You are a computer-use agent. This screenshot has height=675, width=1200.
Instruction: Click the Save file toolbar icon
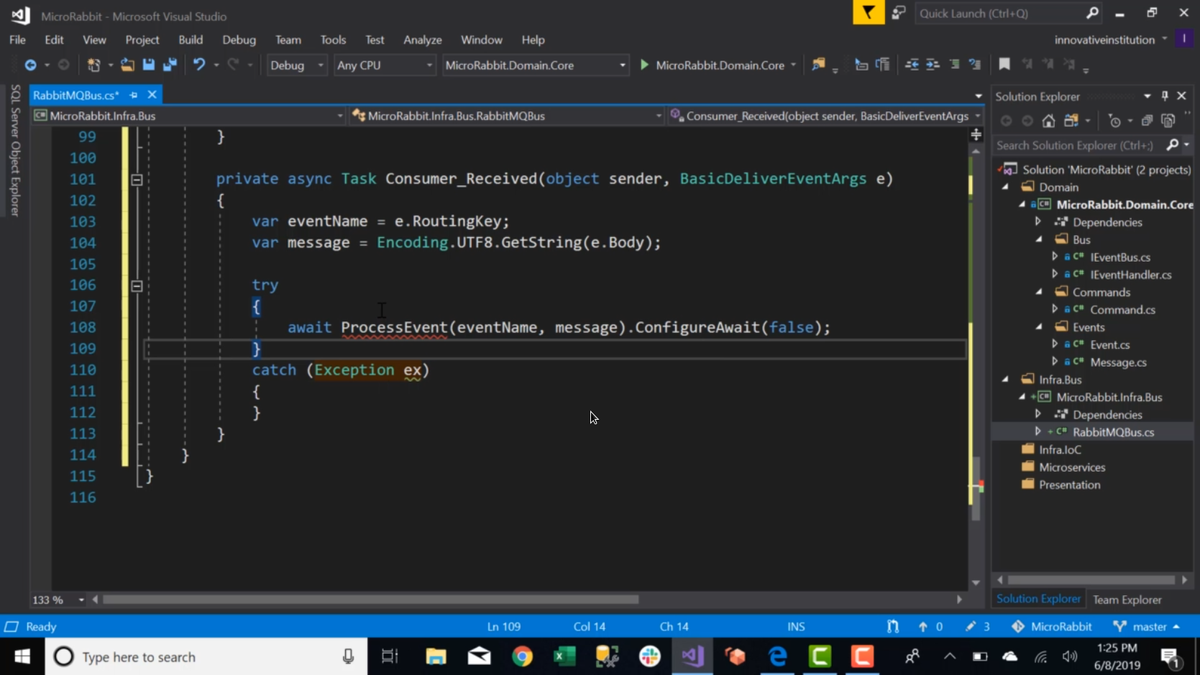[x=149, y=65]
